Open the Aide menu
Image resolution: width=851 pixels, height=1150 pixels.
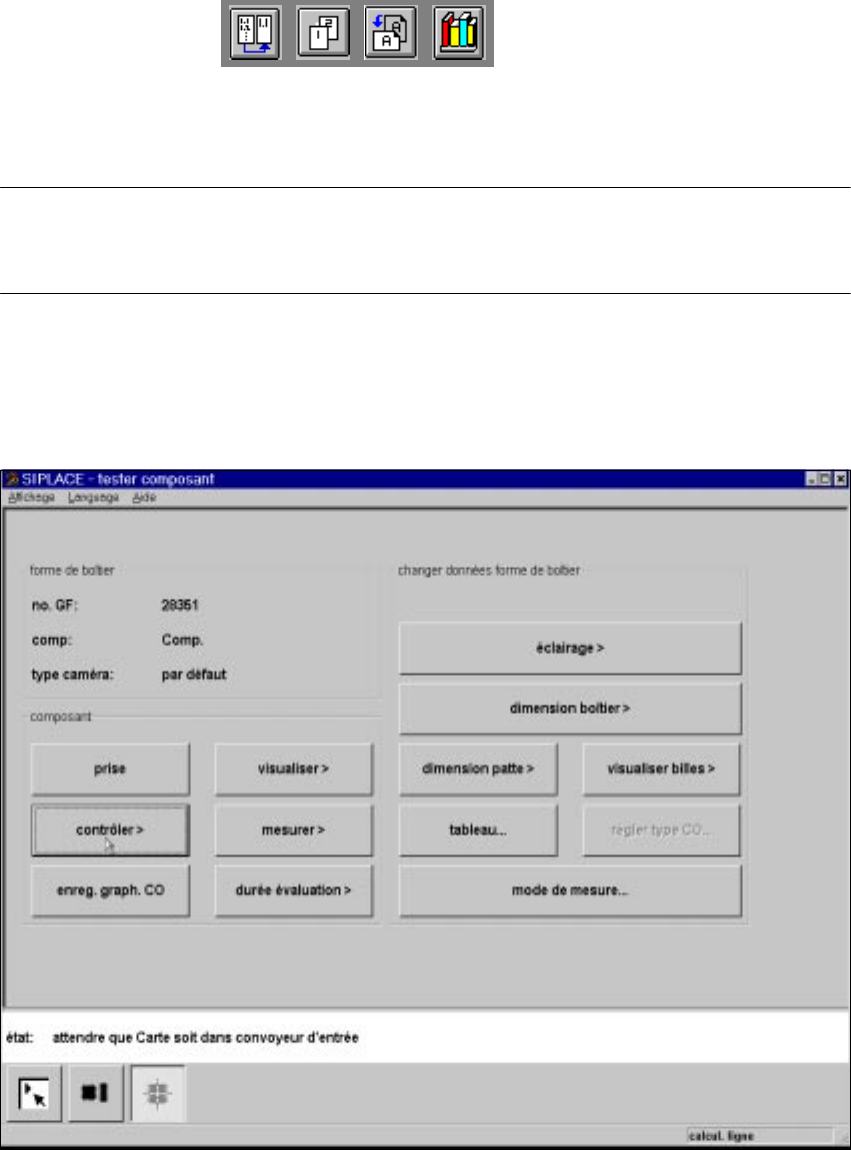pyautogui.click(x=144, y=497)
